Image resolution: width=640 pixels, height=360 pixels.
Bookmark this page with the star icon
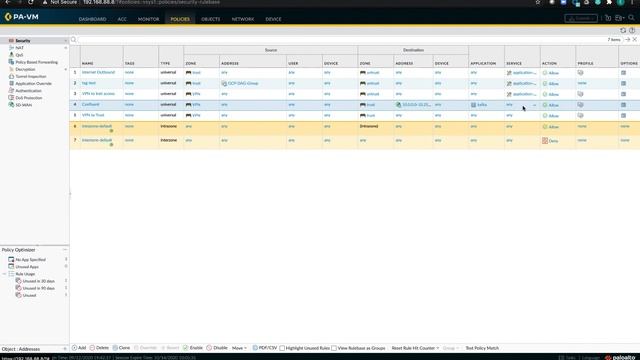tap(538, 2)
